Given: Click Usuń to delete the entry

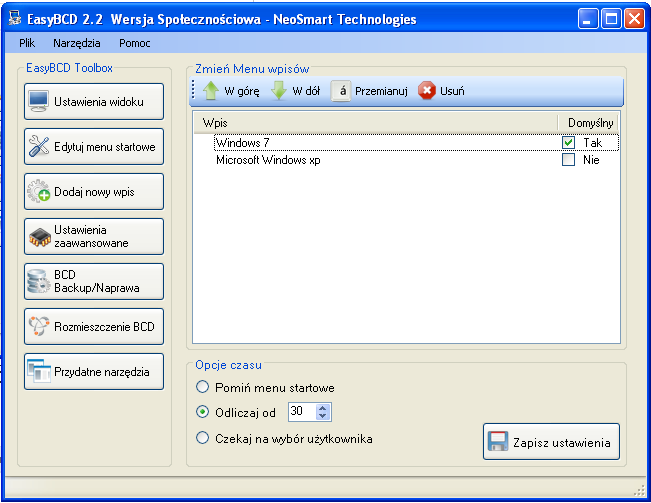Looking at the screenshot, I should [441, 91].
